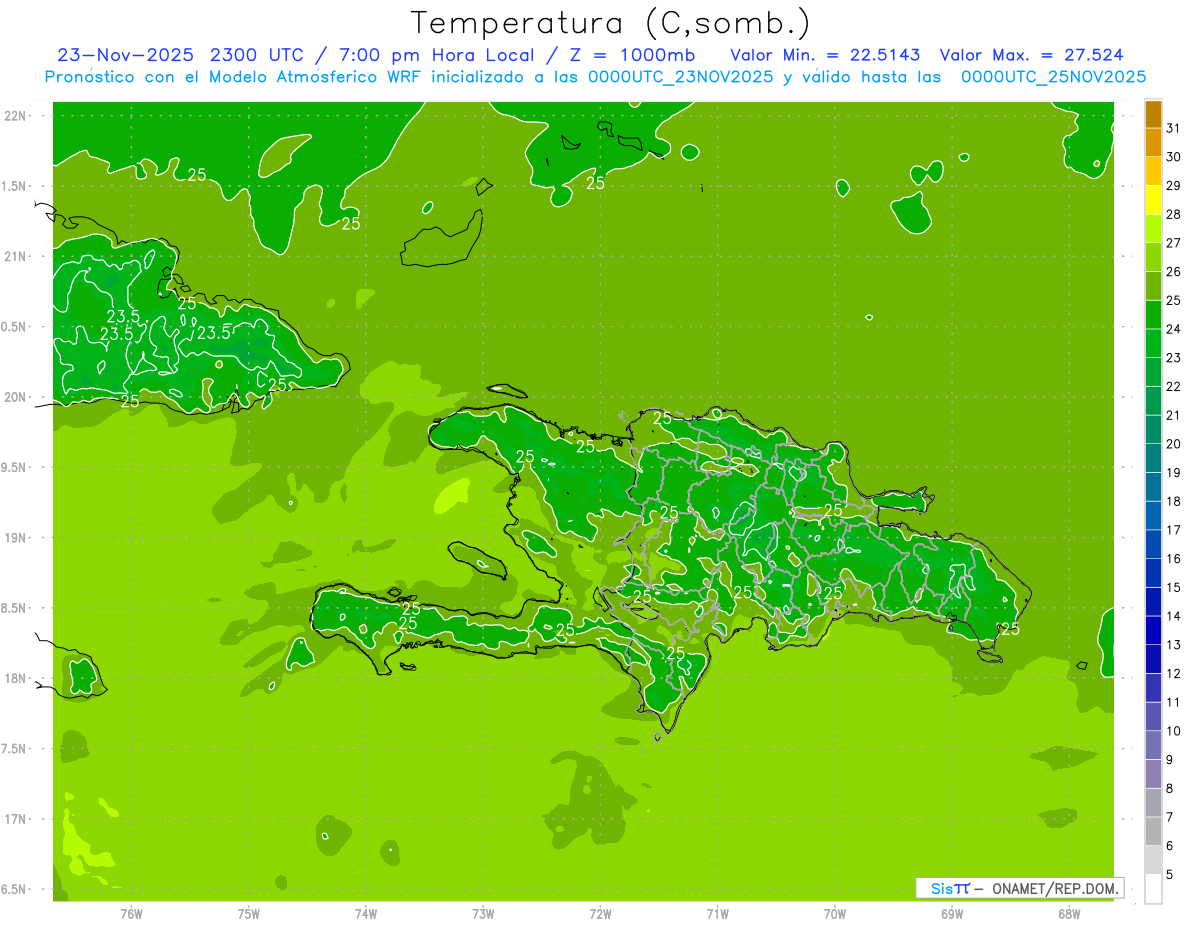Click the legend value 25
The image size is (1200, 927).
coord(1174,300)
